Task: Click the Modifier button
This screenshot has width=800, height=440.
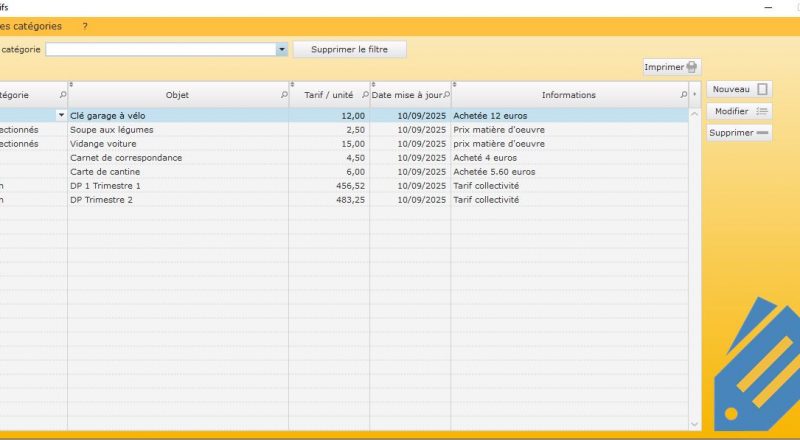Action: tap(739, 111)
